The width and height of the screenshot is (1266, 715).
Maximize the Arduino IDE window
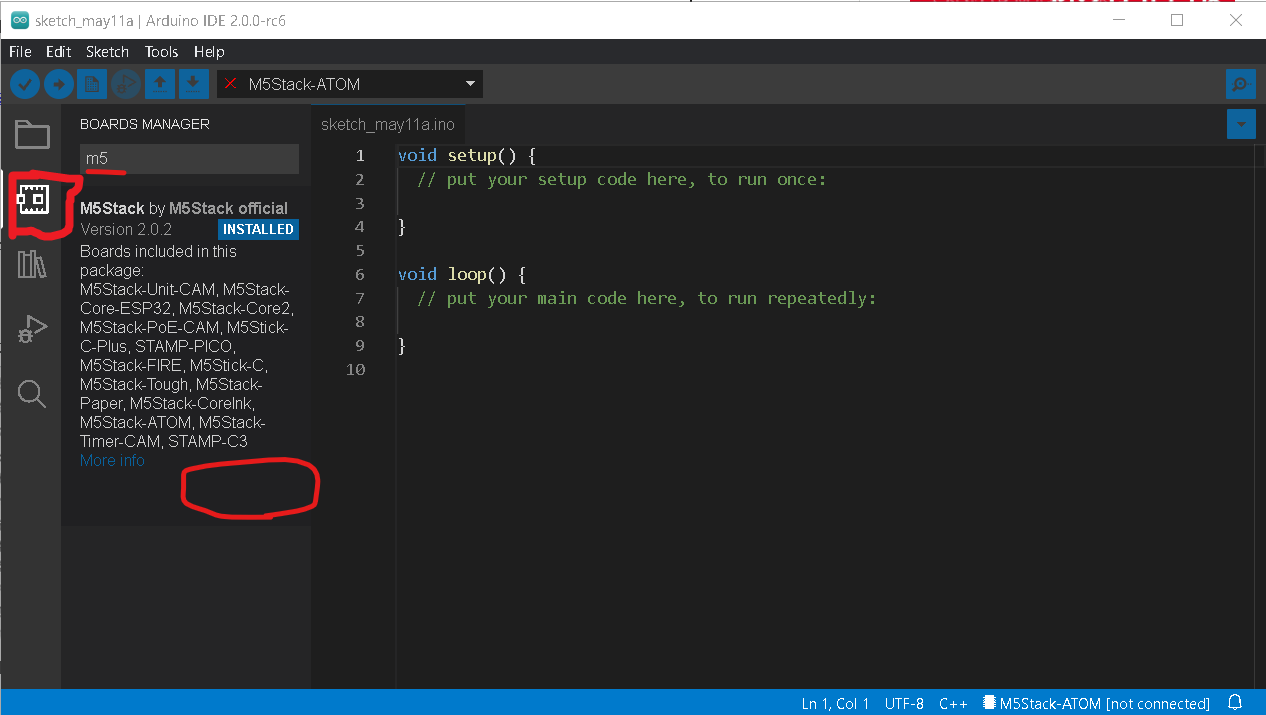1177,20
